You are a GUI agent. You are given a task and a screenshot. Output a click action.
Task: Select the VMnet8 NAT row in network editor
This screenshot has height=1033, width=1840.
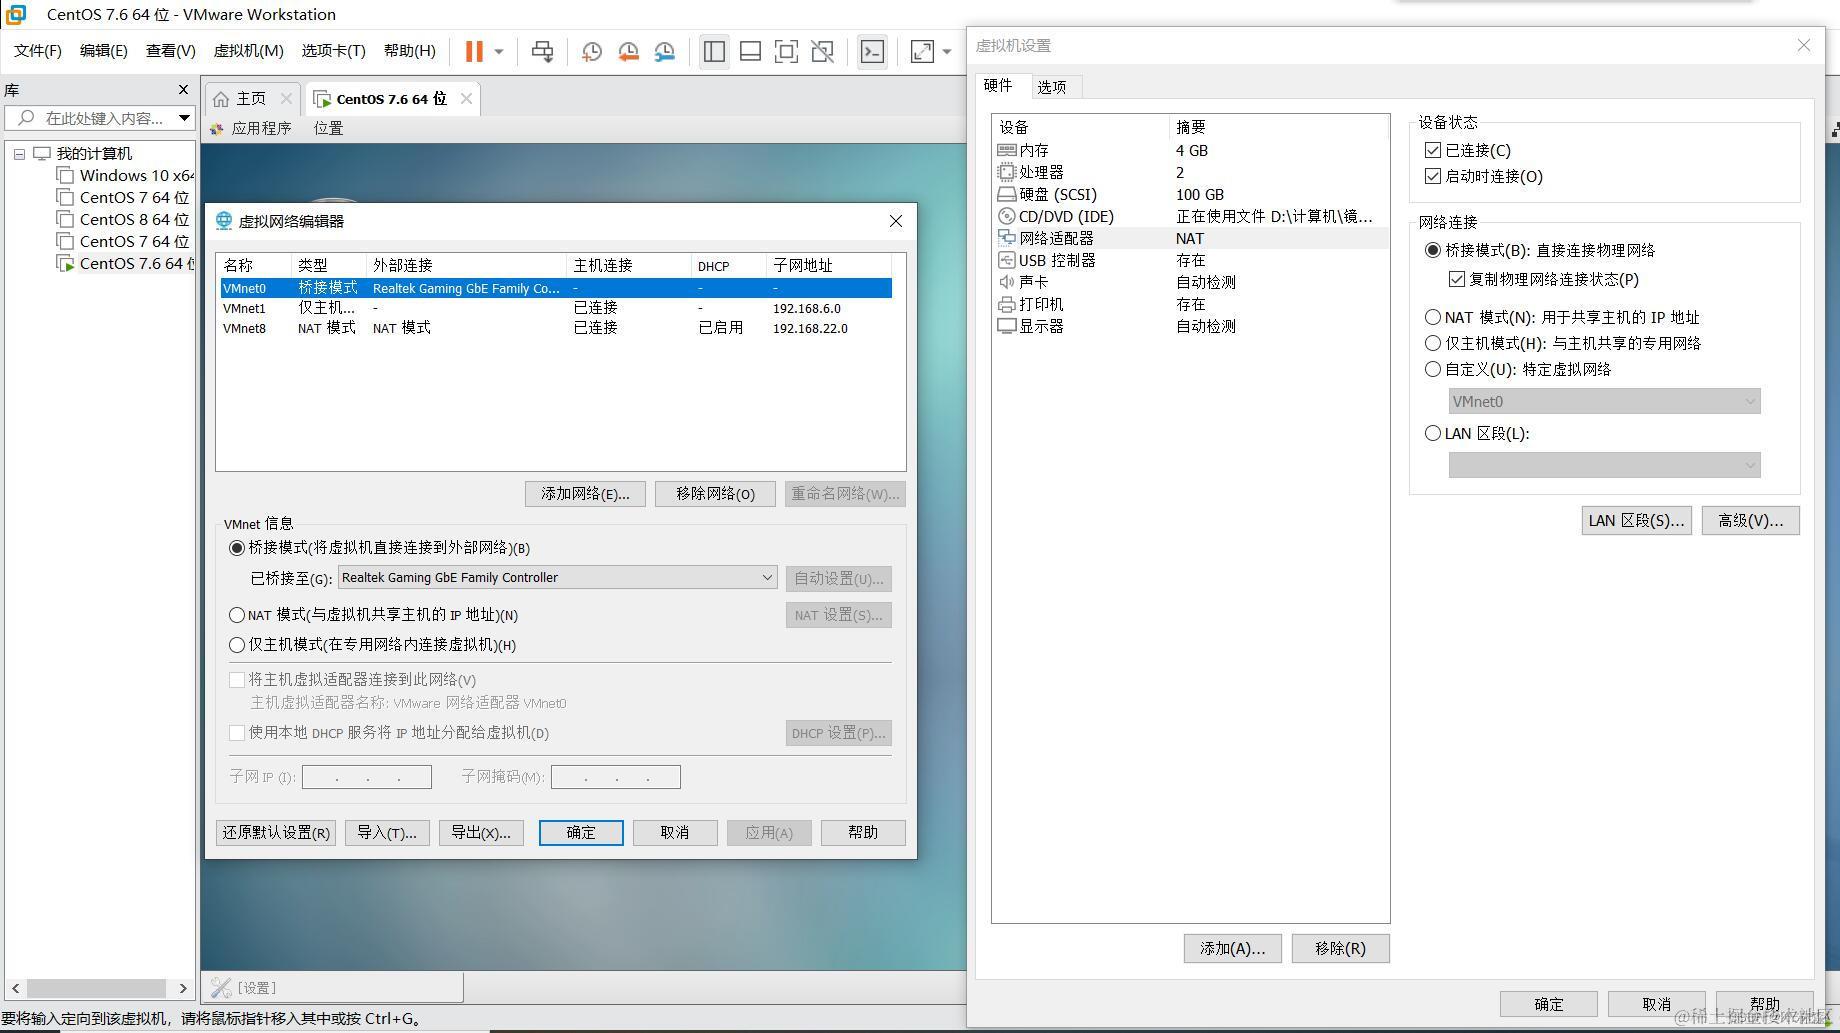[x=556, y=328]
